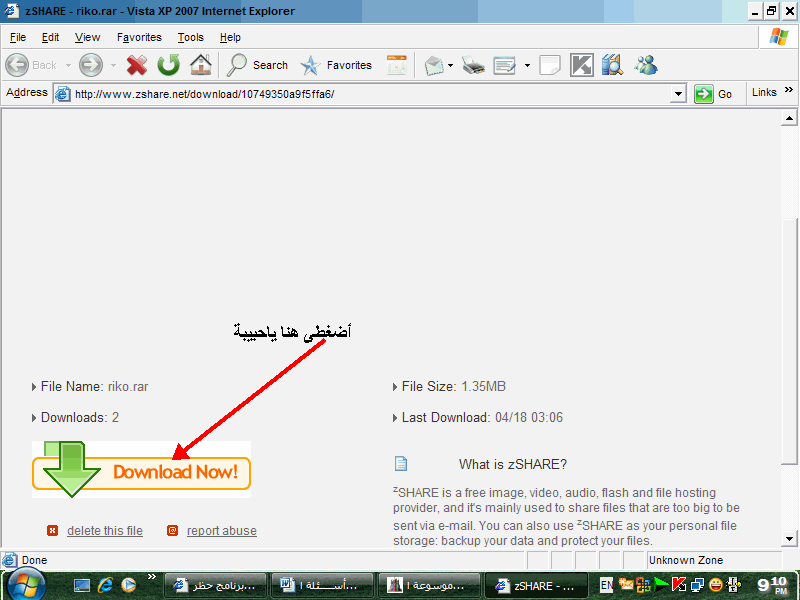Click the File Name riko.rar text
The image size is (800, 600).
coord(94,387)
